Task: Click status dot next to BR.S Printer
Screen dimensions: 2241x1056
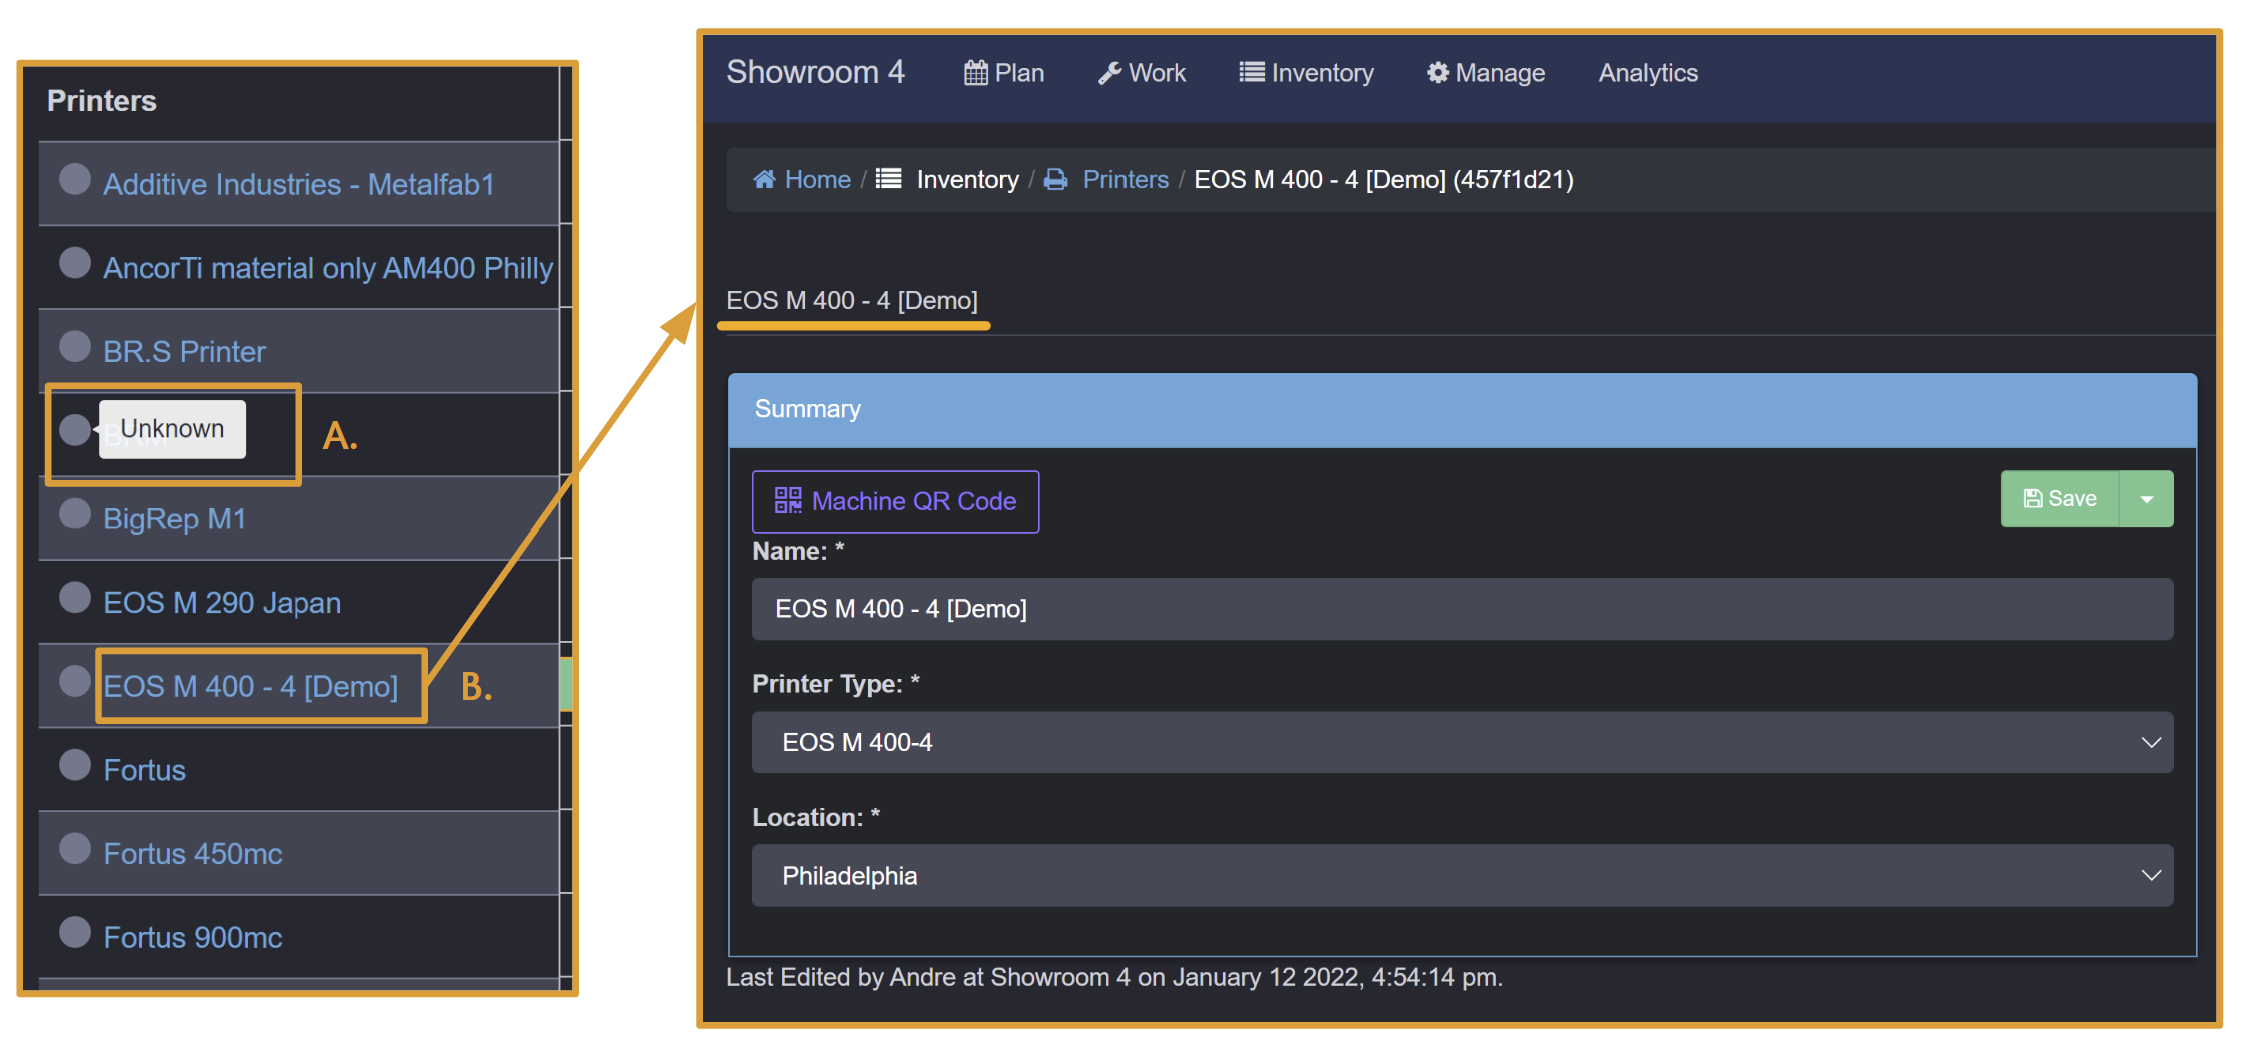Action: click(x=75, y=346)
